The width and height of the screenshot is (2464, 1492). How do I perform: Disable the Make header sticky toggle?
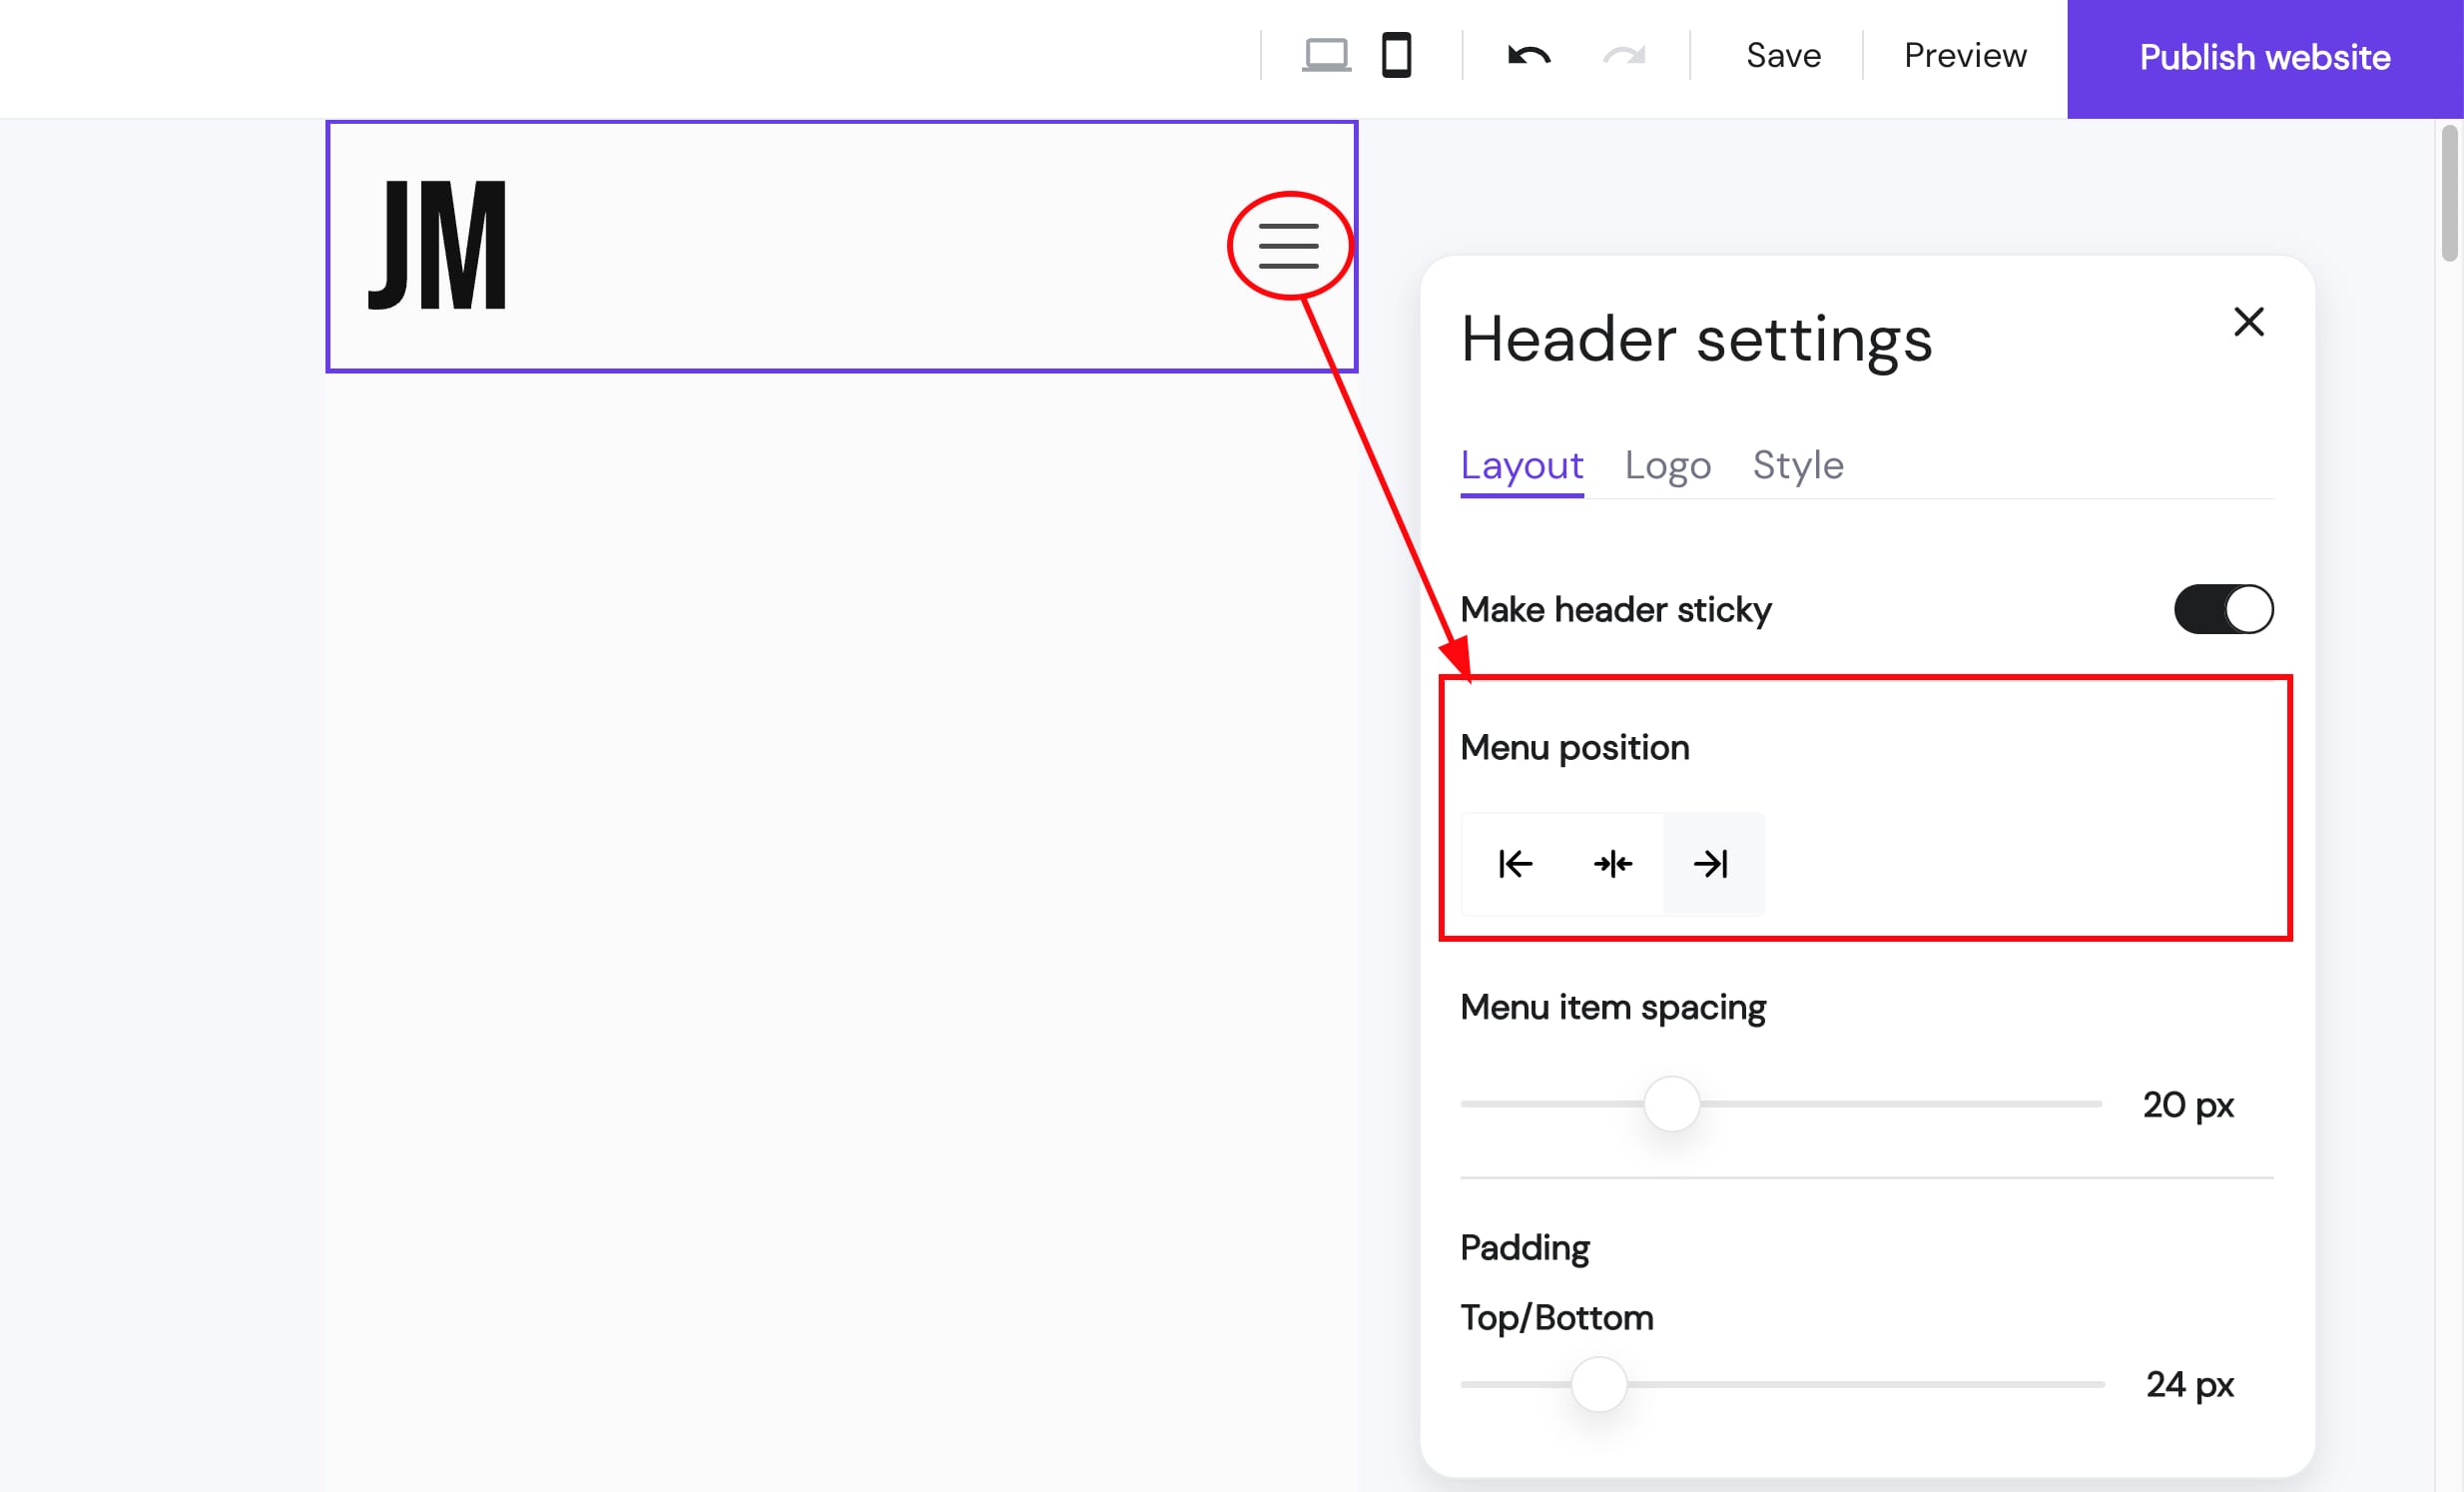pyautogui.click(x=2222, y=609)
